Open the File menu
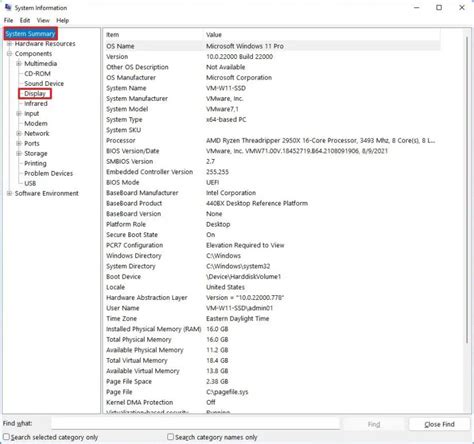The width and height of the screenshot is (474, 444). [8, 20]
